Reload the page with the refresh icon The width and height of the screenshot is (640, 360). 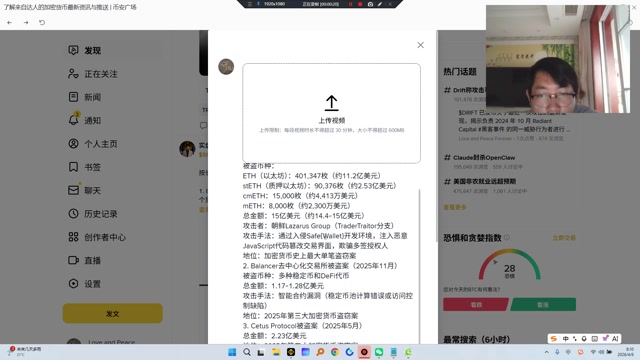[42, 22]
